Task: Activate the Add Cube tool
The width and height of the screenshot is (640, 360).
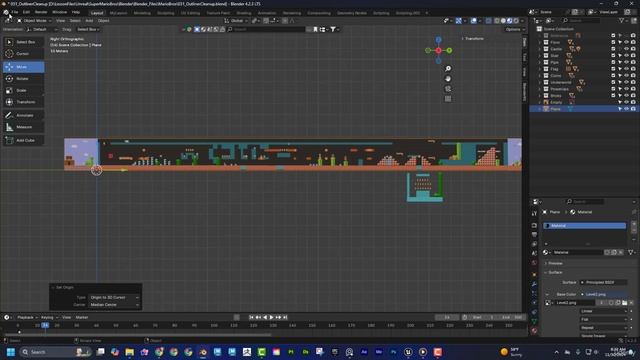Action: click(x=23, y=140)
